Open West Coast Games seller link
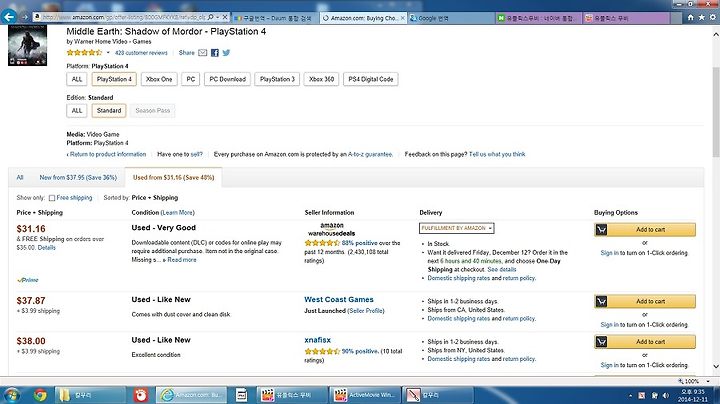The height and width of the screenshot is (404, 720). click(x=339, y=299)
